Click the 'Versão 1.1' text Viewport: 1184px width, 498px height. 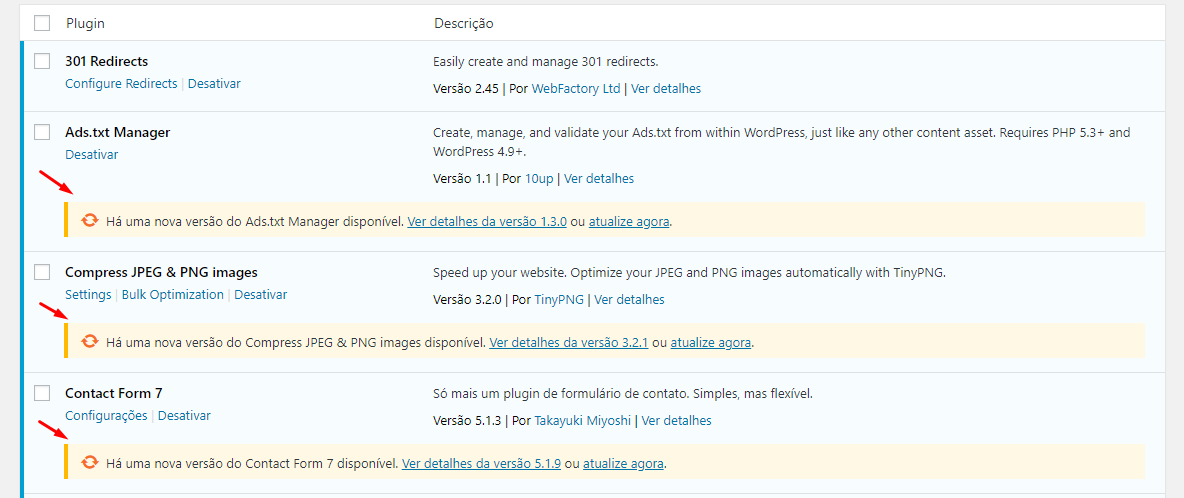pos(462,179)
